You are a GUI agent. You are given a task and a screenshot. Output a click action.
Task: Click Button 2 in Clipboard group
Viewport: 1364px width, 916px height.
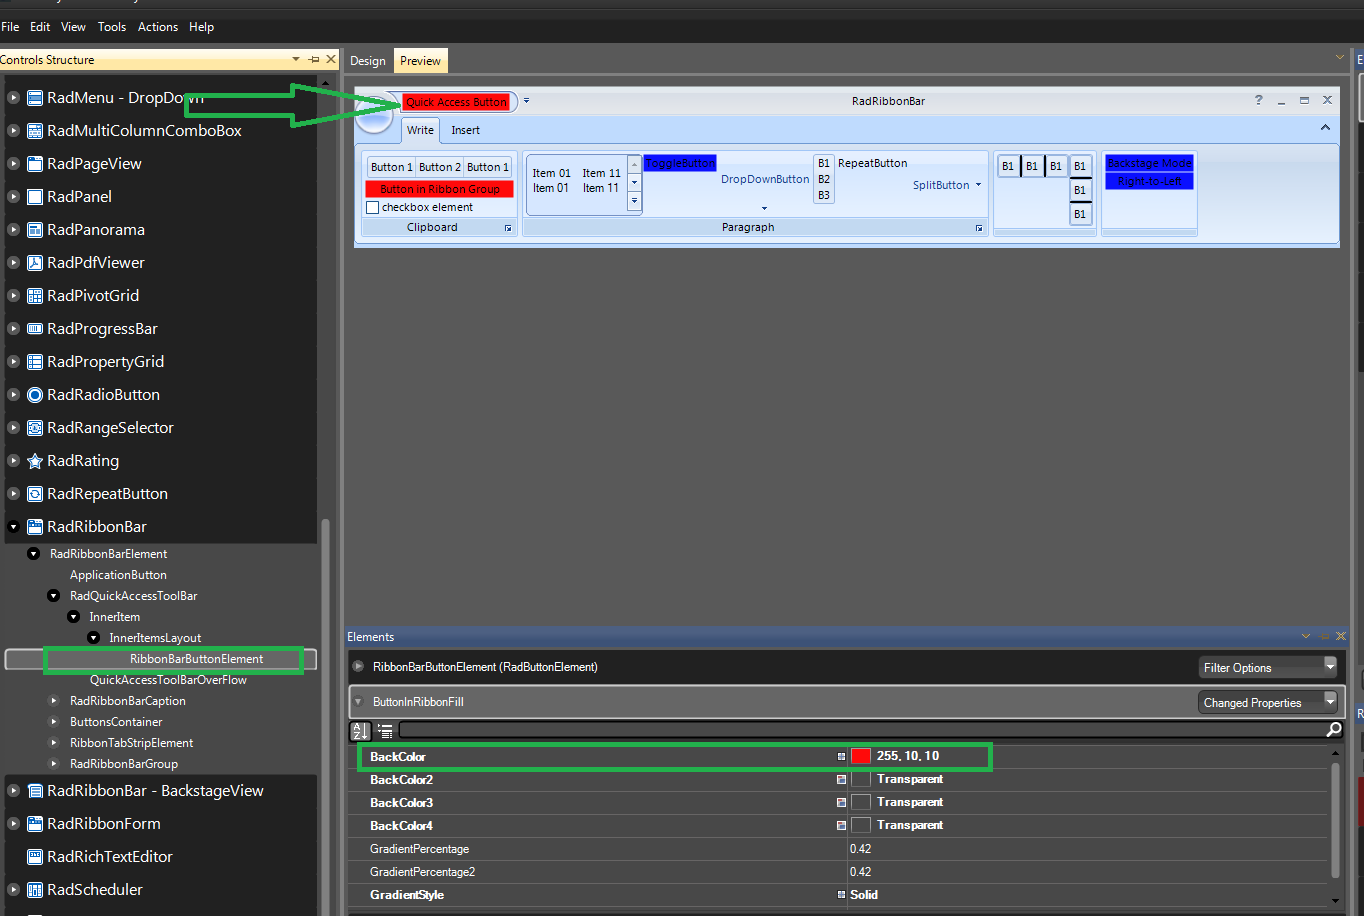[x=440, y=167]
